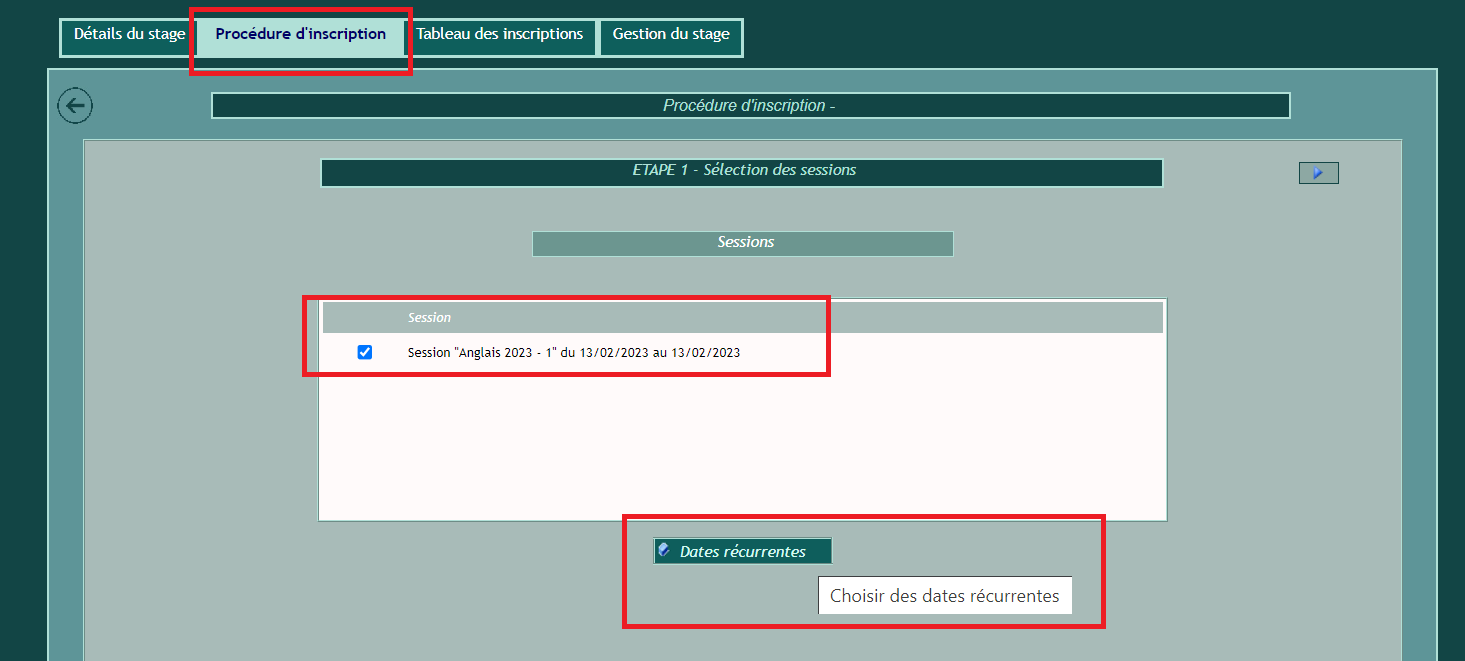Go back using the circled left arrow

tap(75, 106)
